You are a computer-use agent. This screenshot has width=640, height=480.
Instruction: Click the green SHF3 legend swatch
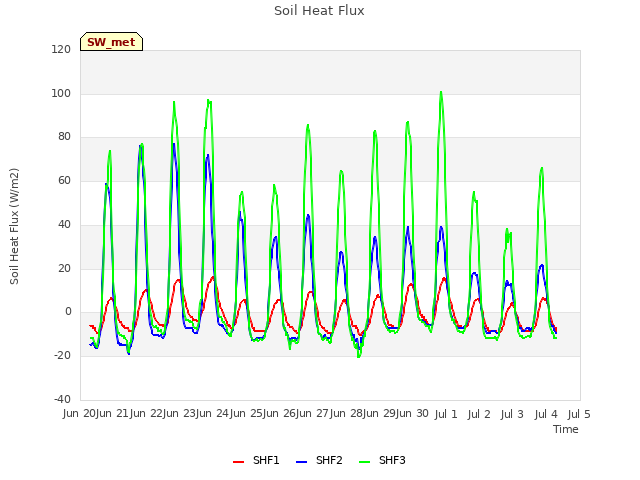point(364,461)
